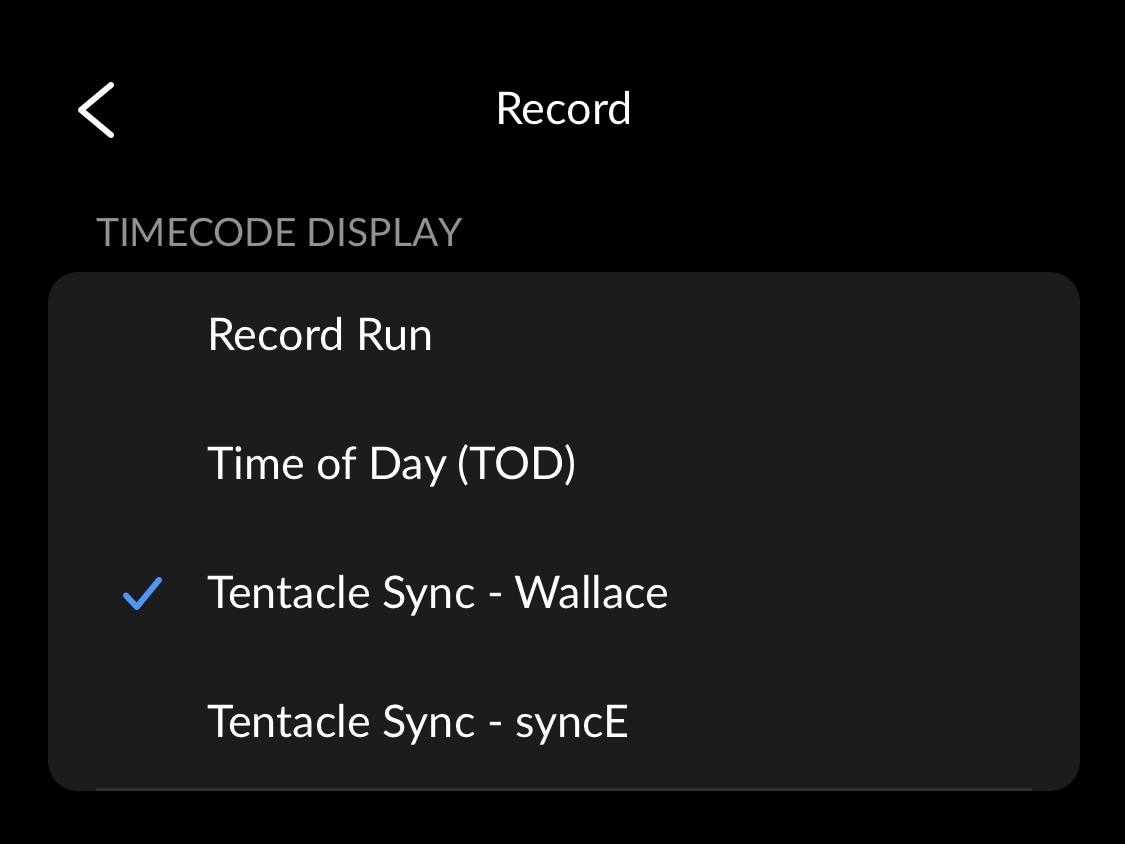The width and height of the screenshot is (1125, 844).
Task: Click the "Time of Day" label text
Action: pyautogui.click(x=326, y=464)
